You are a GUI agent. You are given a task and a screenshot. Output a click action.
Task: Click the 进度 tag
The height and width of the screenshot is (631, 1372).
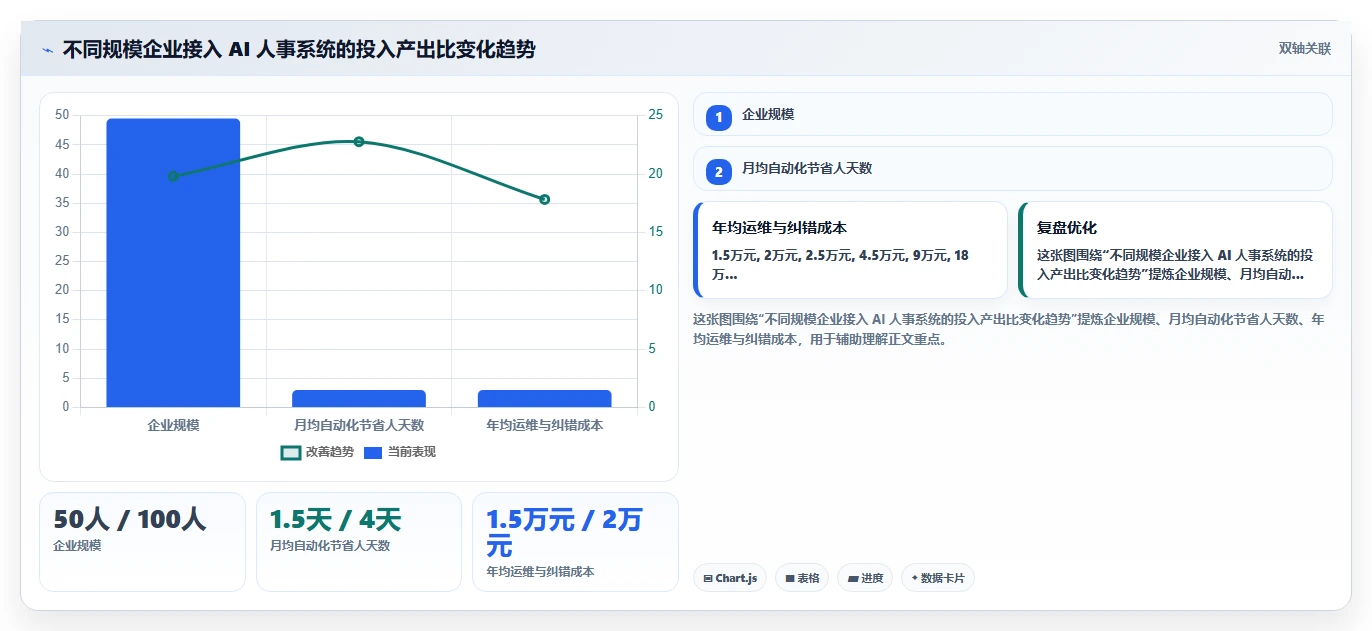[865, 578]
